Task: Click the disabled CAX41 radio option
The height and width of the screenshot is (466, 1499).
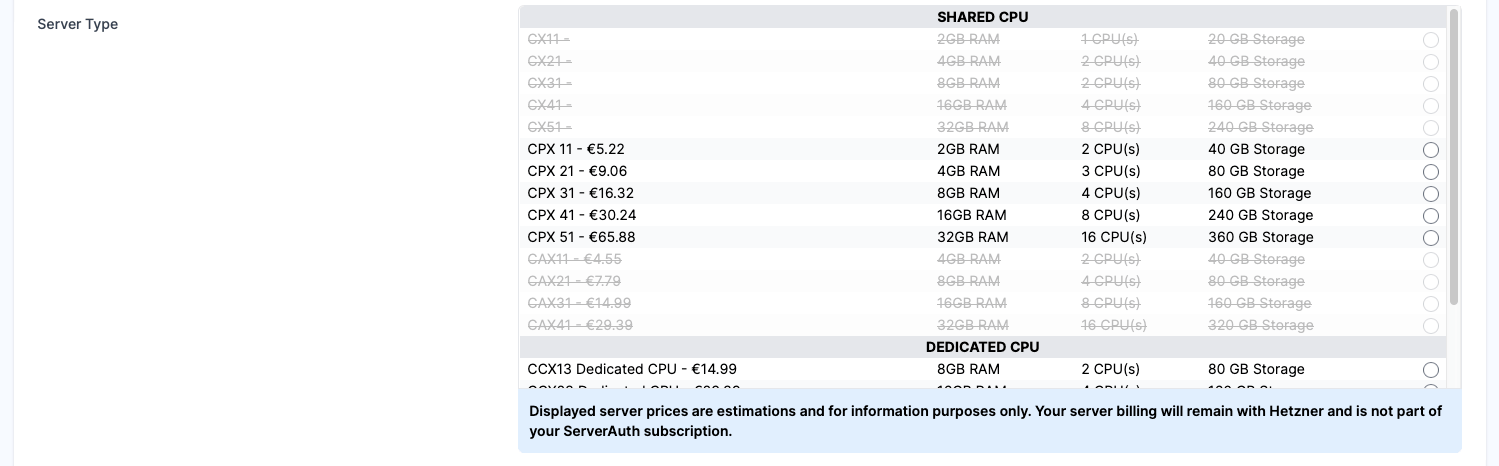Action: [x=1430, y=326]
